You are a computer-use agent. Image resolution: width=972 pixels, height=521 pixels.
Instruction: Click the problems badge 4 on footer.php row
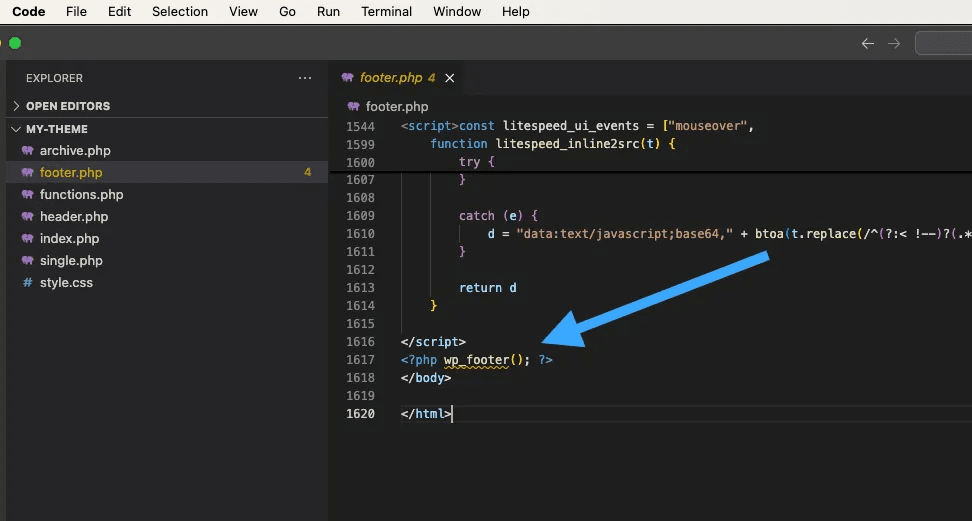[x=307, y=172]
